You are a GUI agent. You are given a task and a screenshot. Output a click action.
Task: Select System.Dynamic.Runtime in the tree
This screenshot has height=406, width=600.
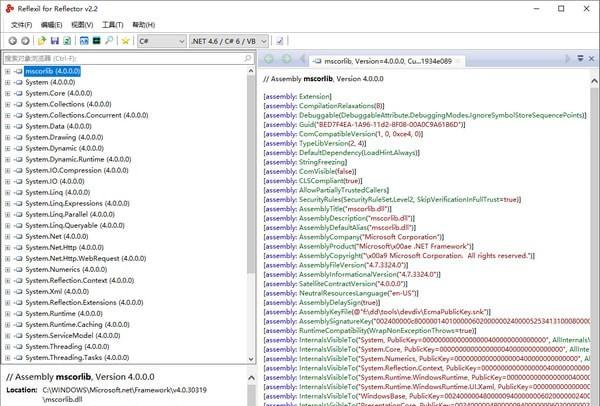click(78, 159)
